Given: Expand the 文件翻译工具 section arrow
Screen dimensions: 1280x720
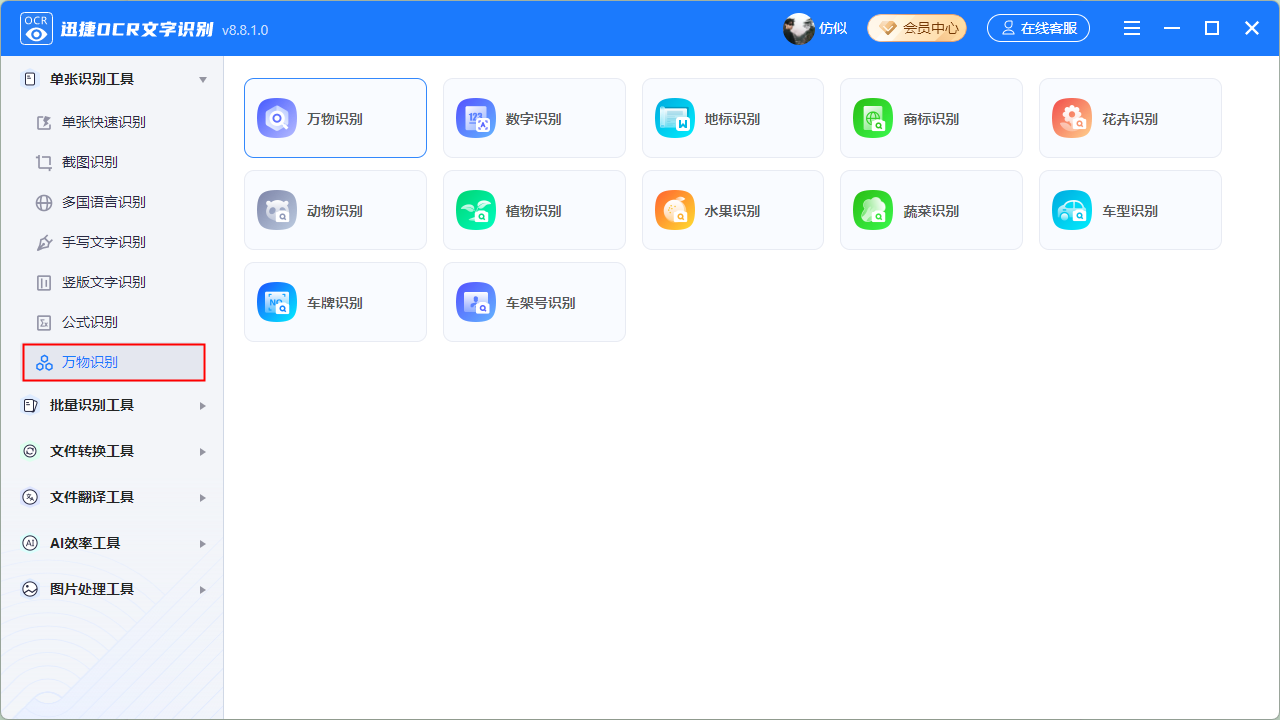Looking at the screenshot, I should coord(203,497).
